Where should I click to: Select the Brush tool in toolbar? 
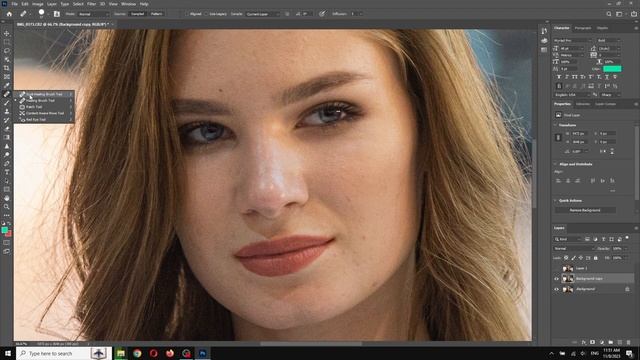pyautogui.click(x=7, y=102)
